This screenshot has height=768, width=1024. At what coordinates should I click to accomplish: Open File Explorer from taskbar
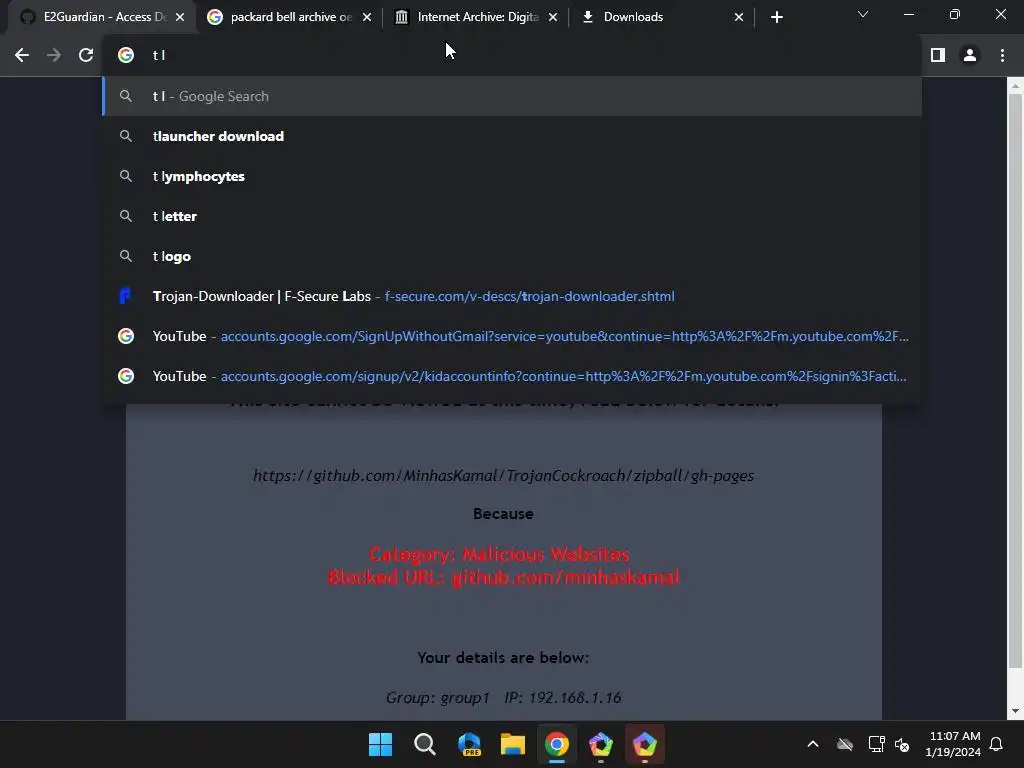pos(513,744)
